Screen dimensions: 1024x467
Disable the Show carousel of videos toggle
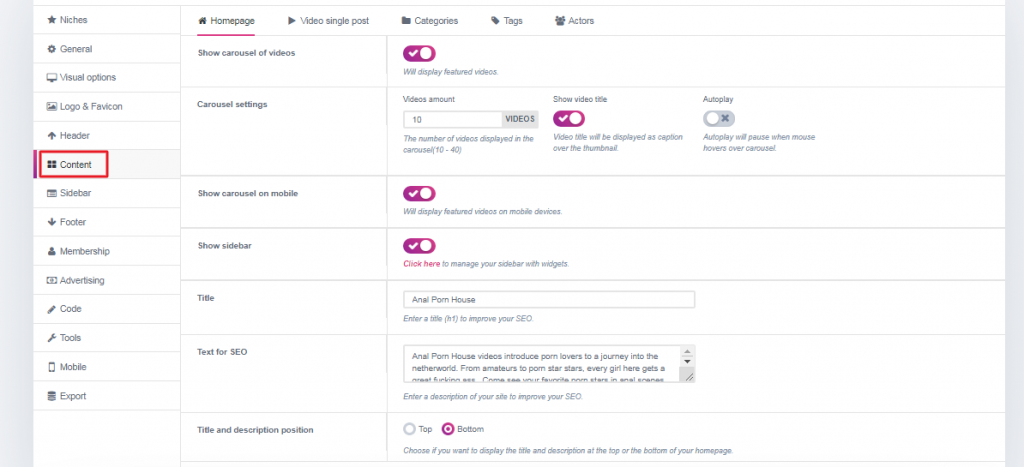pyautogui.click(x=419, y=53)
